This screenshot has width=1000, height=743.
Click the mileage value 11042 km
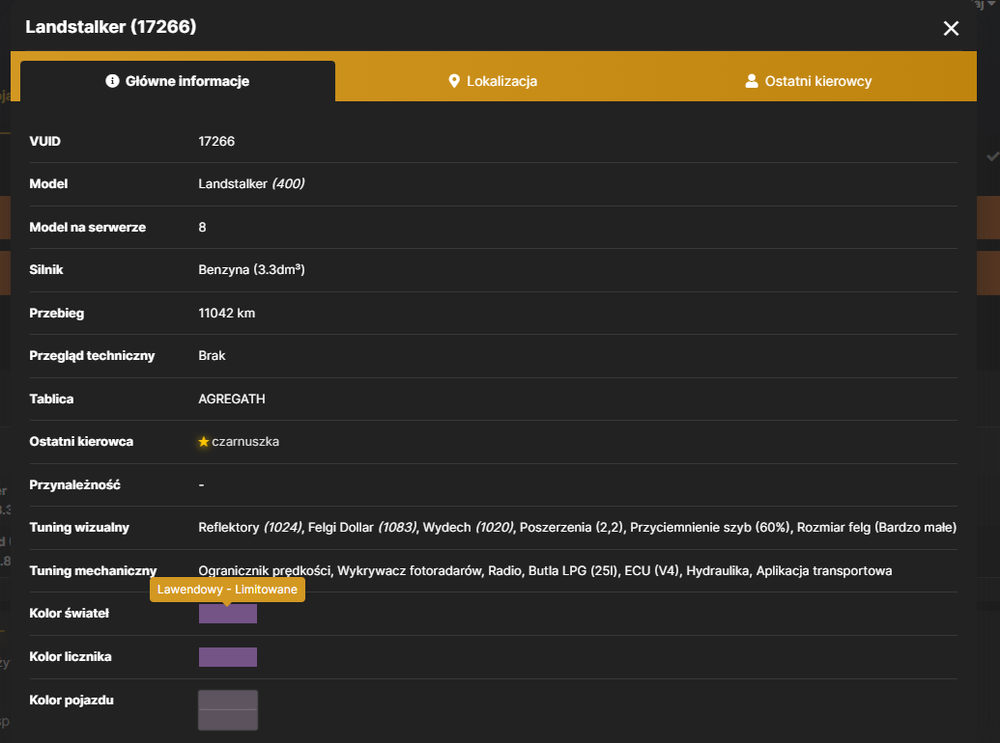coord(226,313)
